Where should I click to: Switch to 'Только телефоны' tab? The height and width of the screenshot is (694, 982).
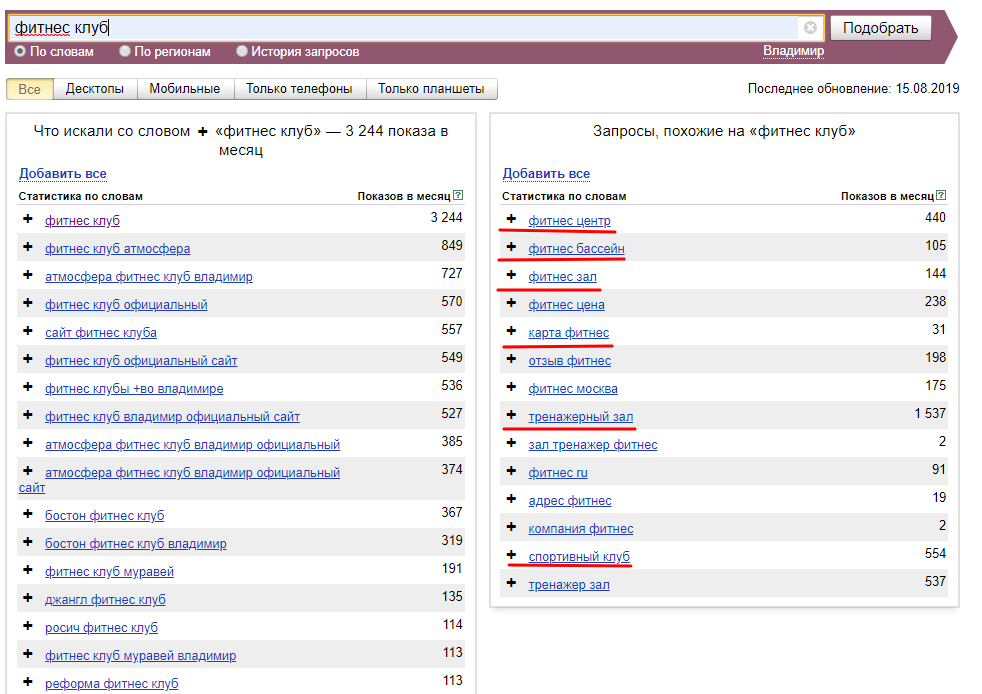(x=299, y=89)
